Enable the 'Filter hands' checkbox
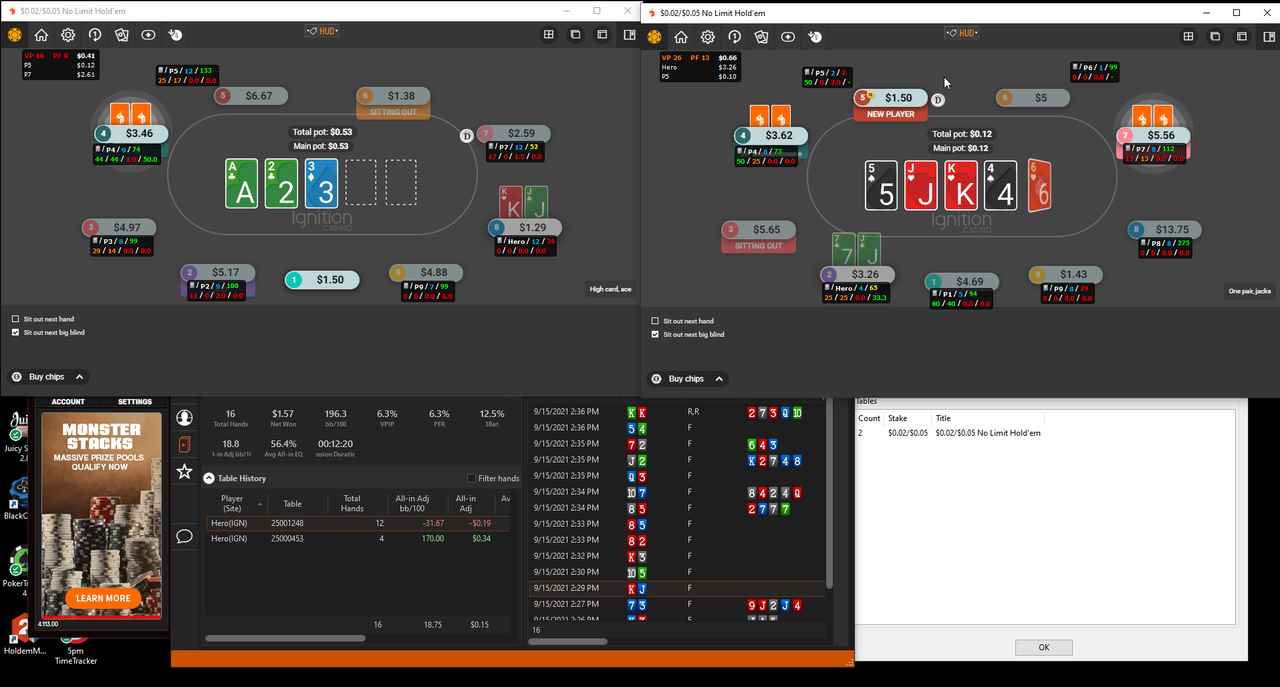The height and width of the screenshot is (687, 1280). (472, 478)
